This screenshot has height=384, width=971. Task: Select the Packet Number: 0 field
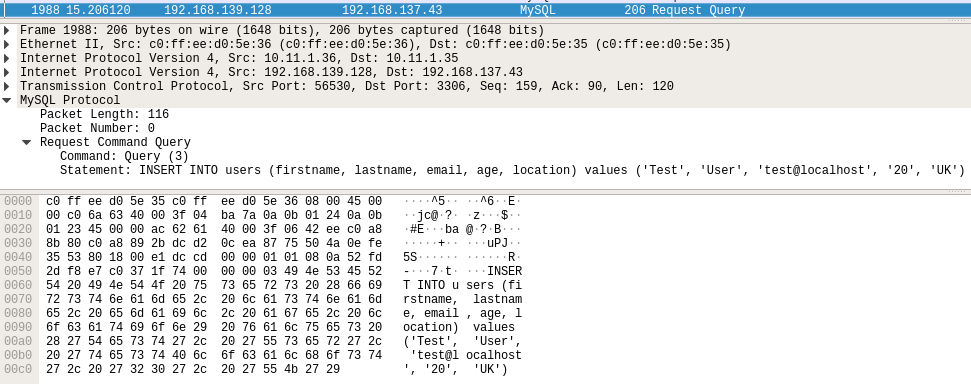click(97, 128)
